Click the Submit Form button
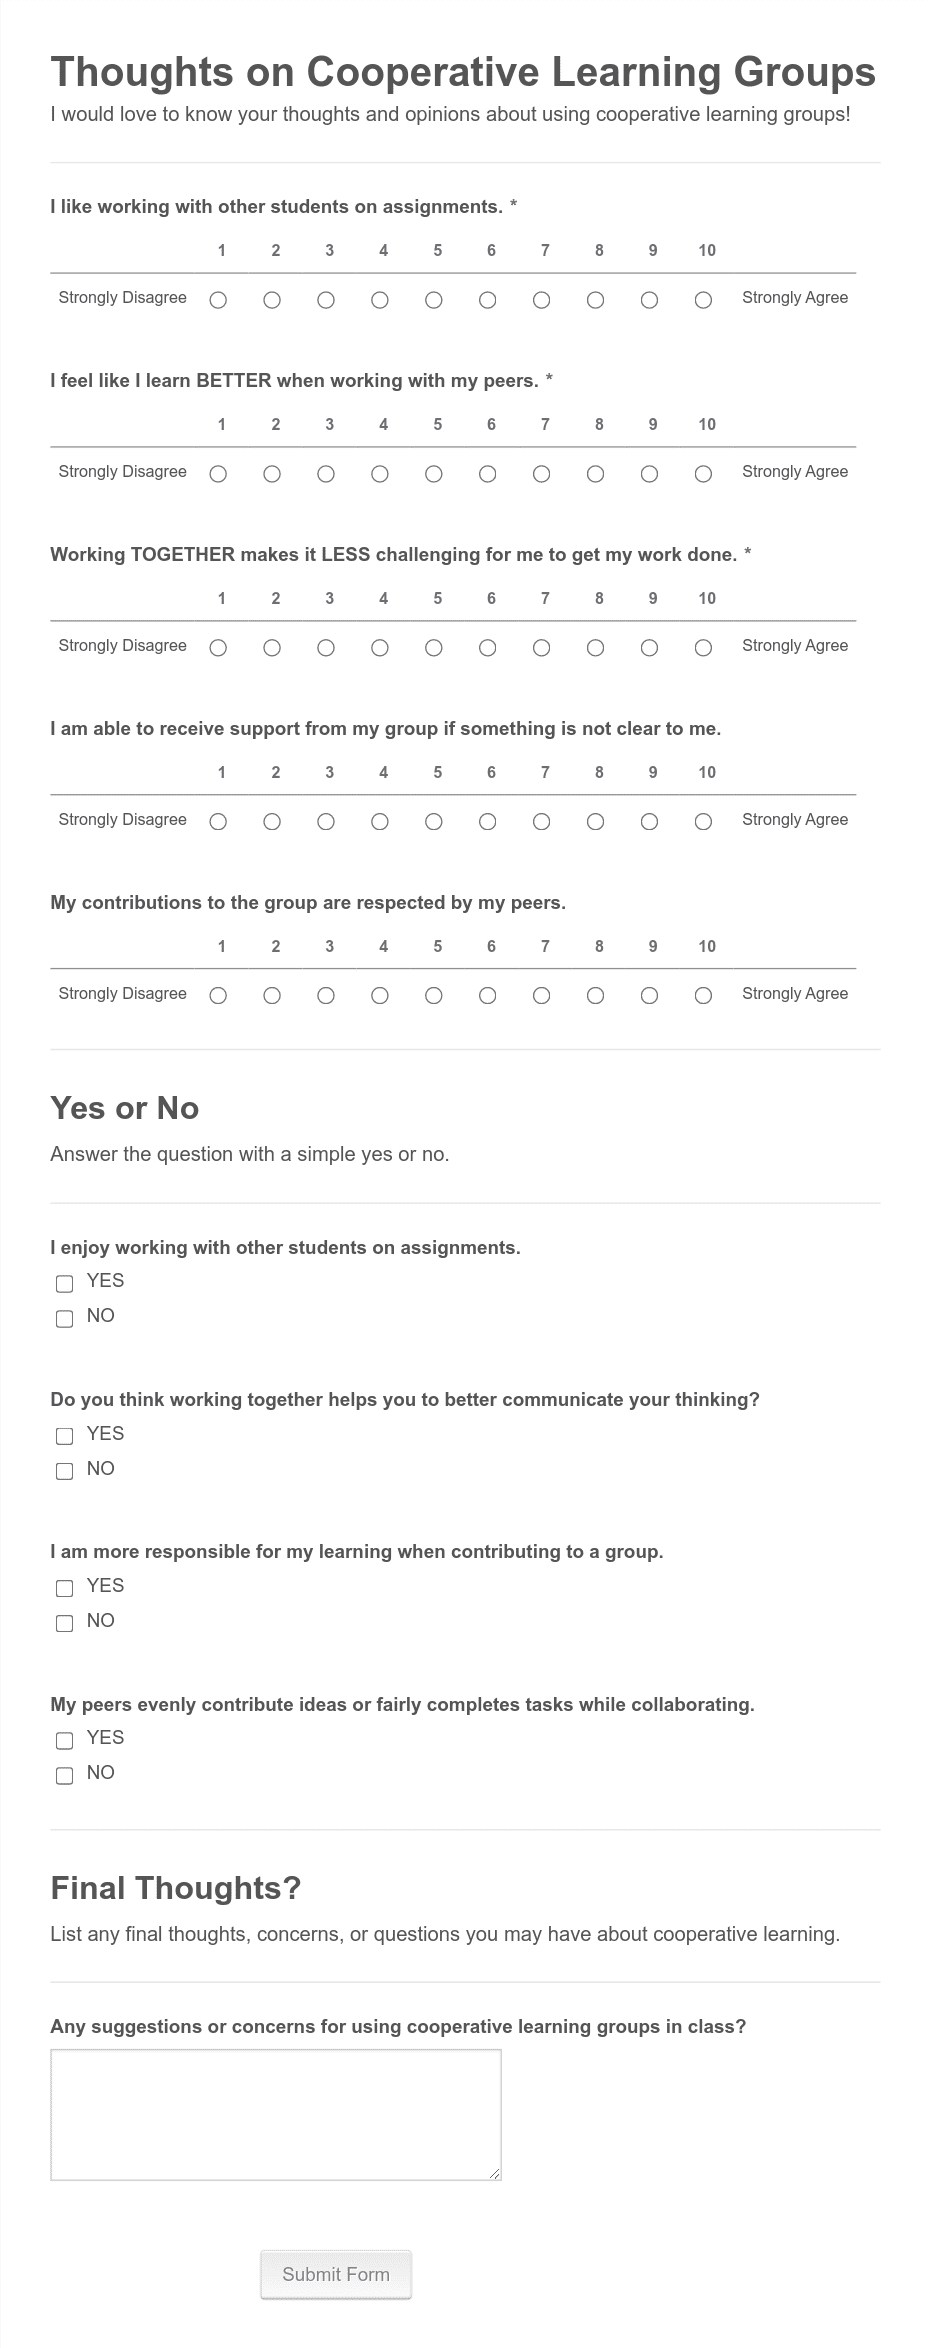The image size is (930, 2348). (336, 2274)
